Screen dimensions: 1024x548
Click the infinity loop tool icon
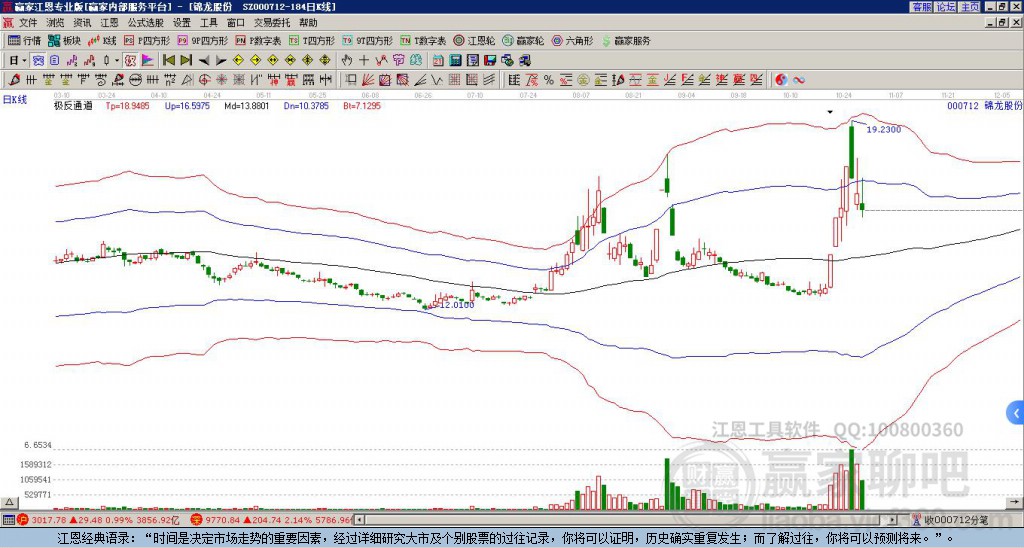coord(799,80)
